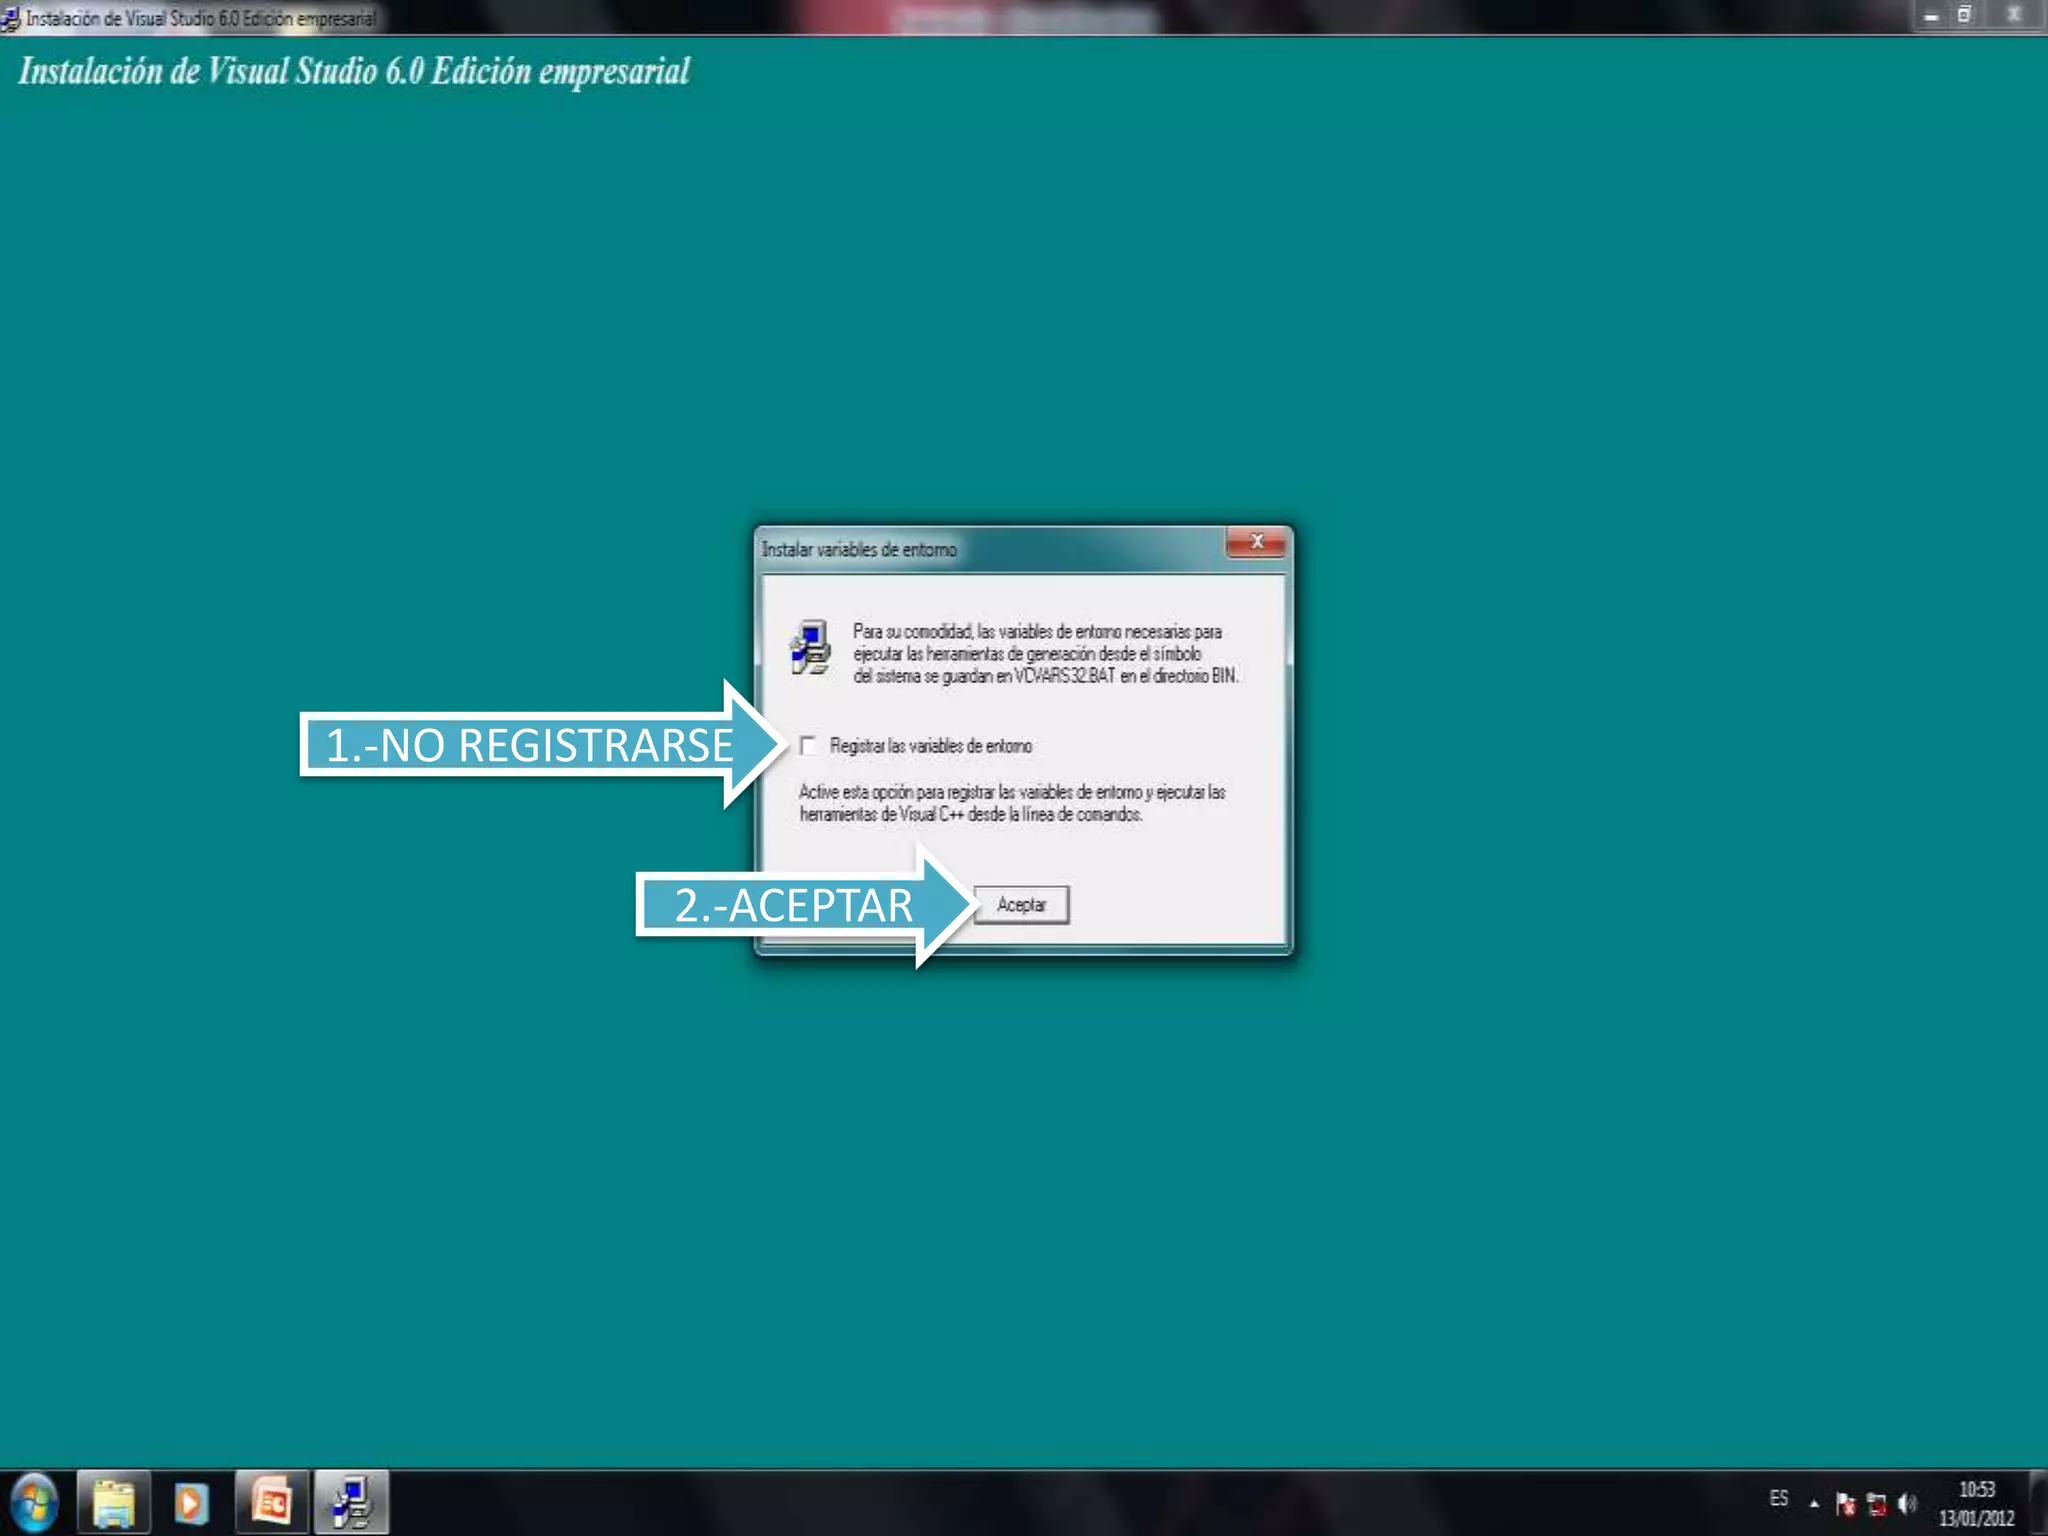This screenshot has width=2048, height=1536.
Task: Click the setup computer icon in the dialog
Action: tap(811, 648)
